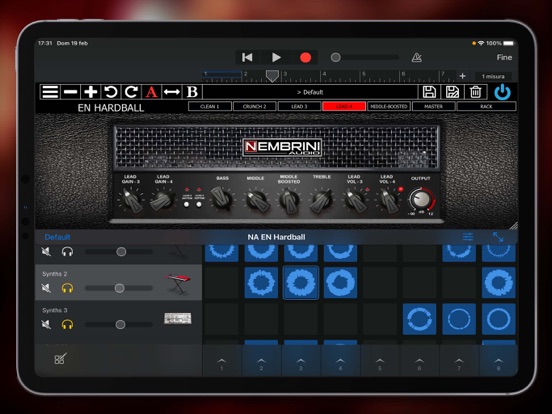Expand the plugin view with arrows icon
The image size is (552, 414).
coord(498,237)
